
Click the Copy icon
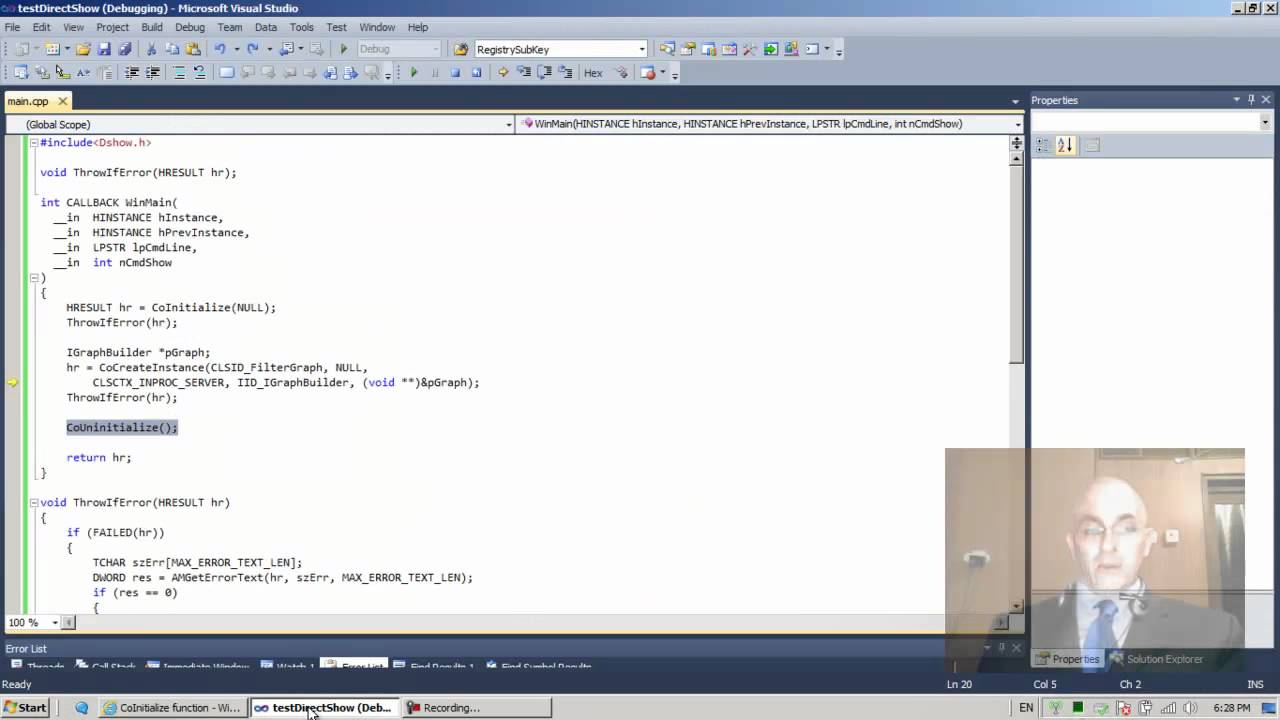coord(172,49)
